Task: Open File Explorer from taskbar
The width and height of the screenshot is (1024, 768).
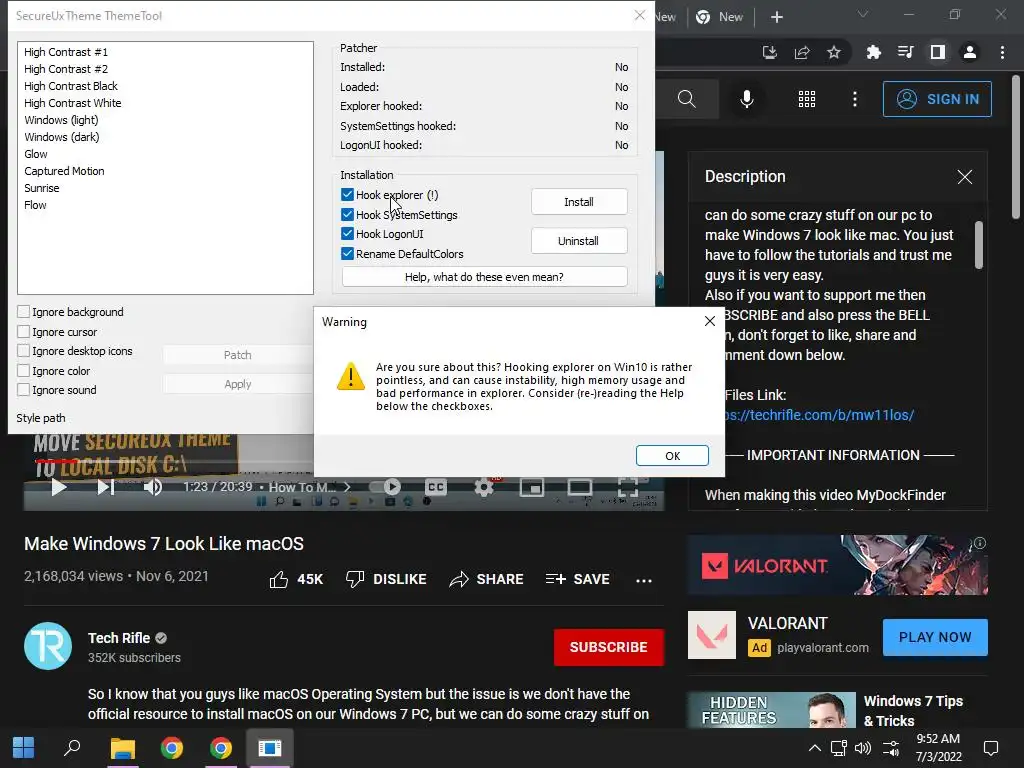Action: [x=122, y=748]
